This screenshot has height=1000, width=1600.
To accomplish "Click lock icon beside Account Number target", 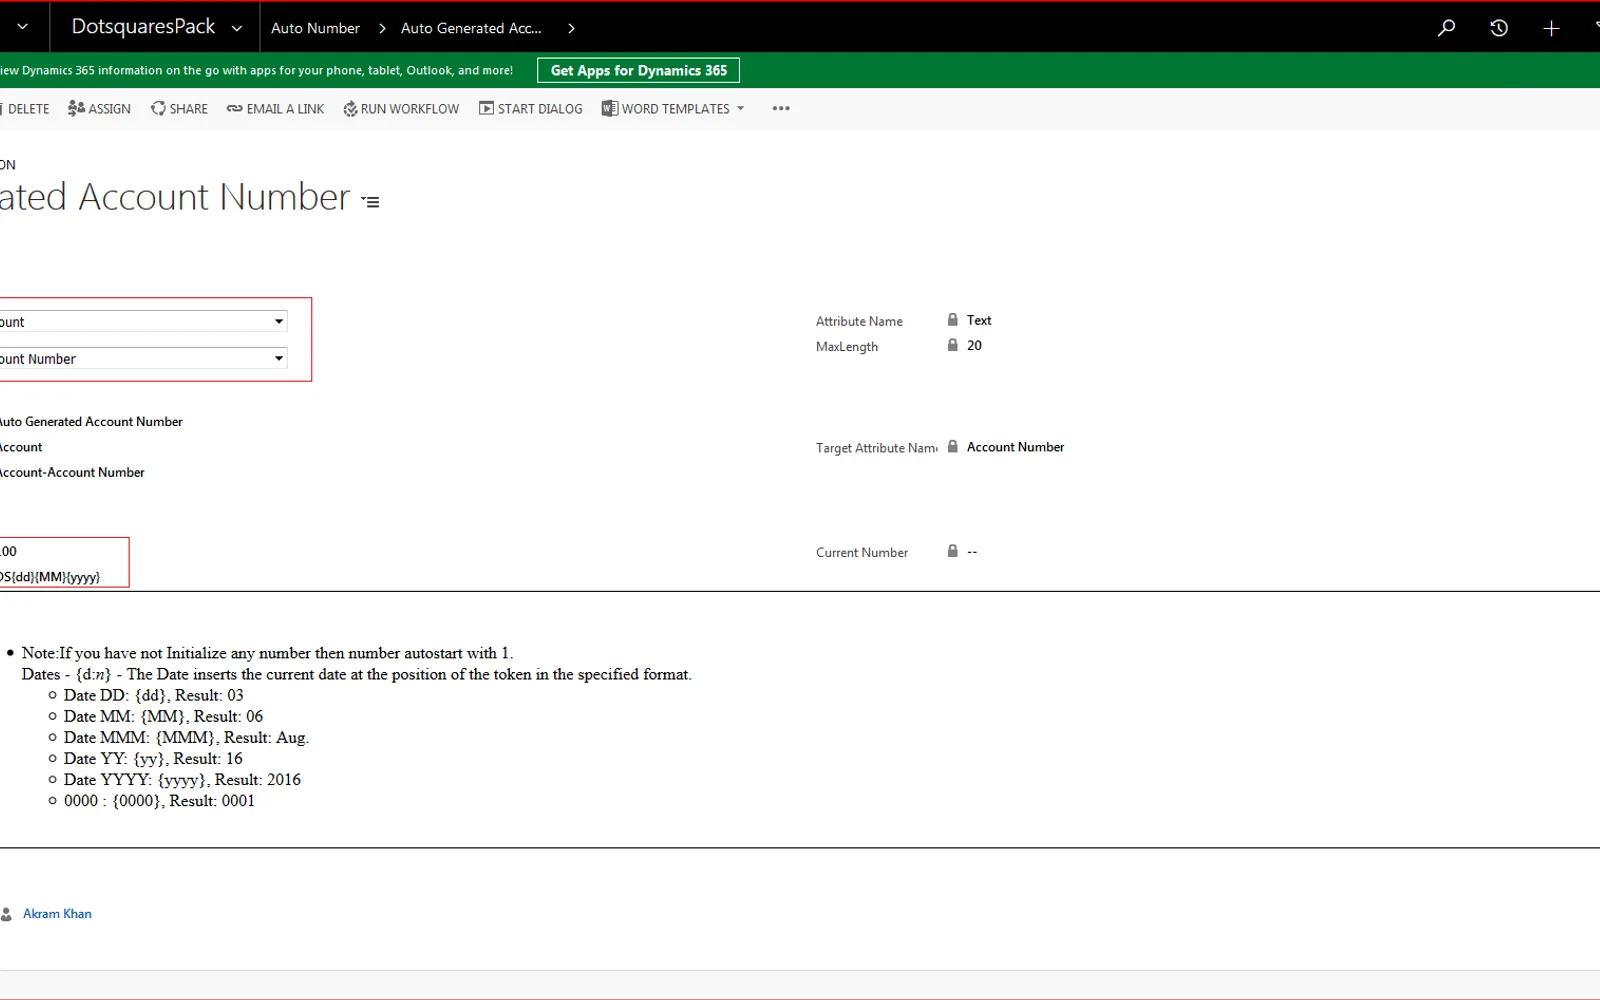I will click(x=952, y=447).
